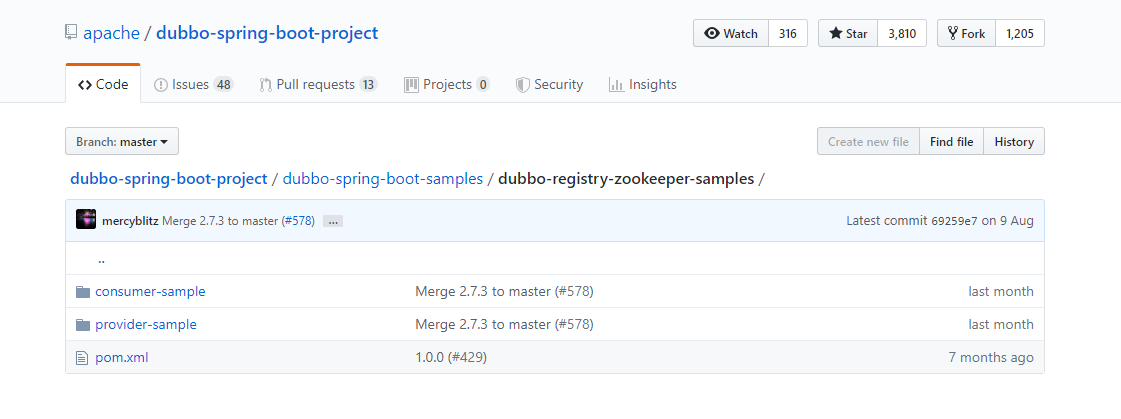Open the Branch: master dropdown
1121x419 pixels.
[122, 142]
